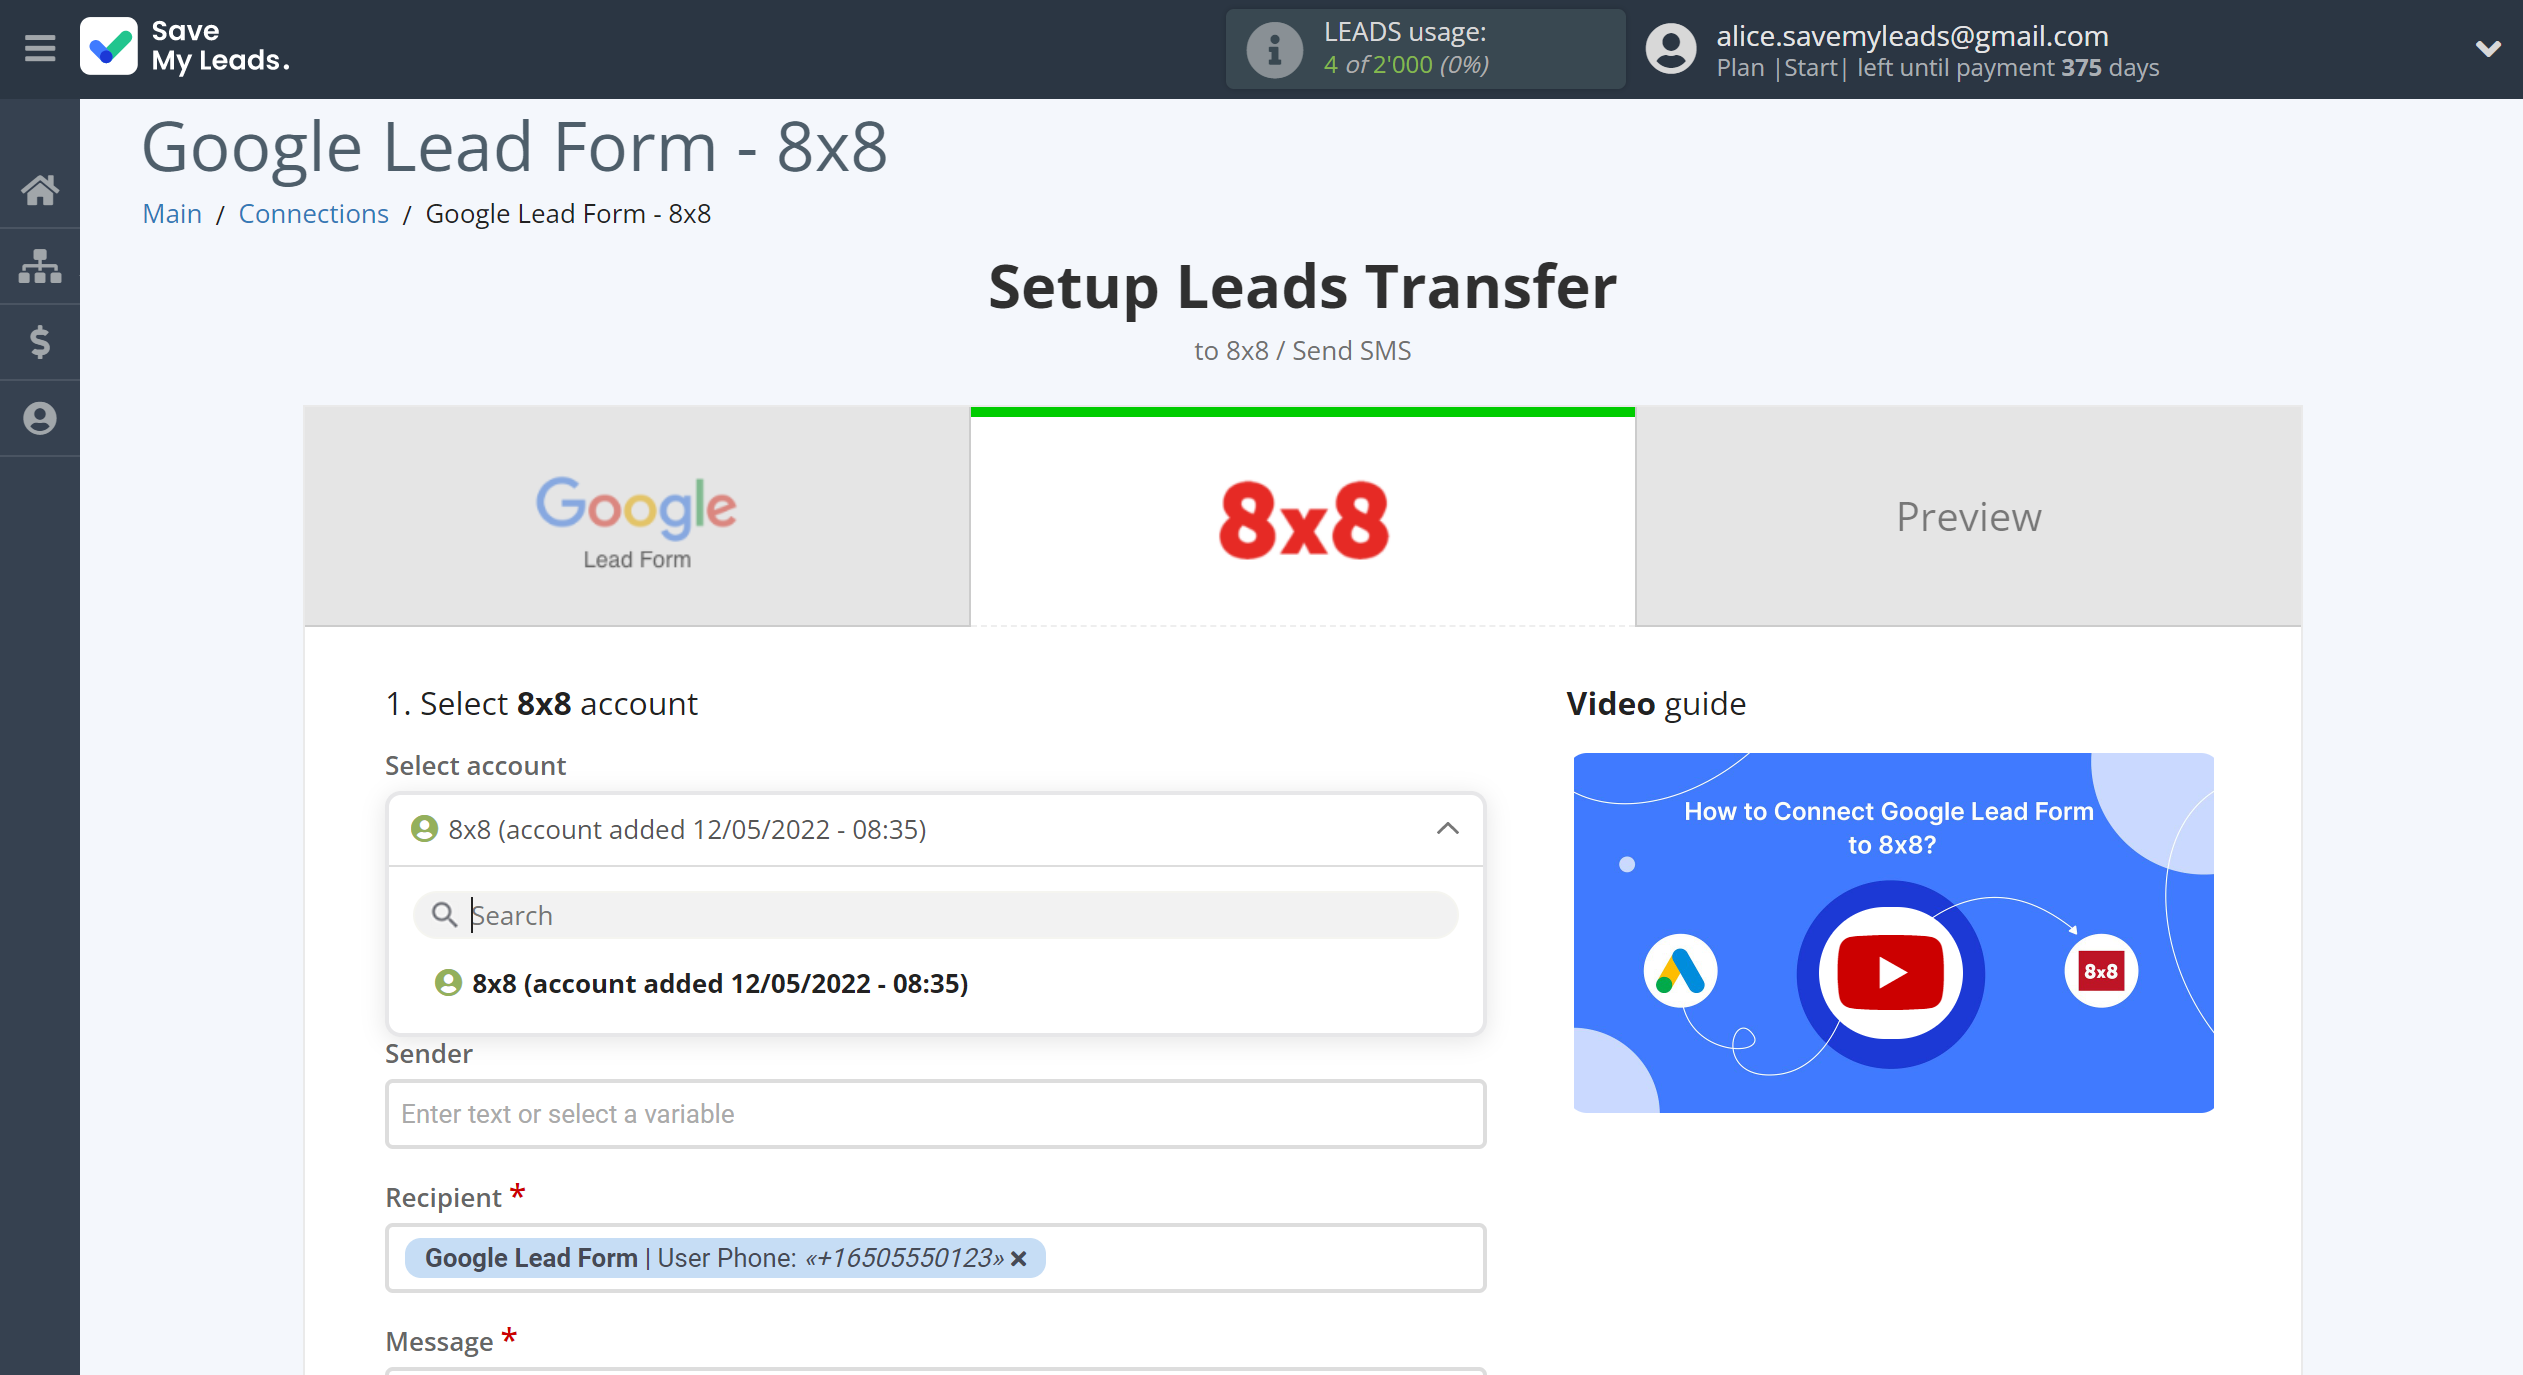The height and width of the screenshot is (1375, 2523).
Task: Click the Main breadcrumb link
Action: [x=169, y=213]
